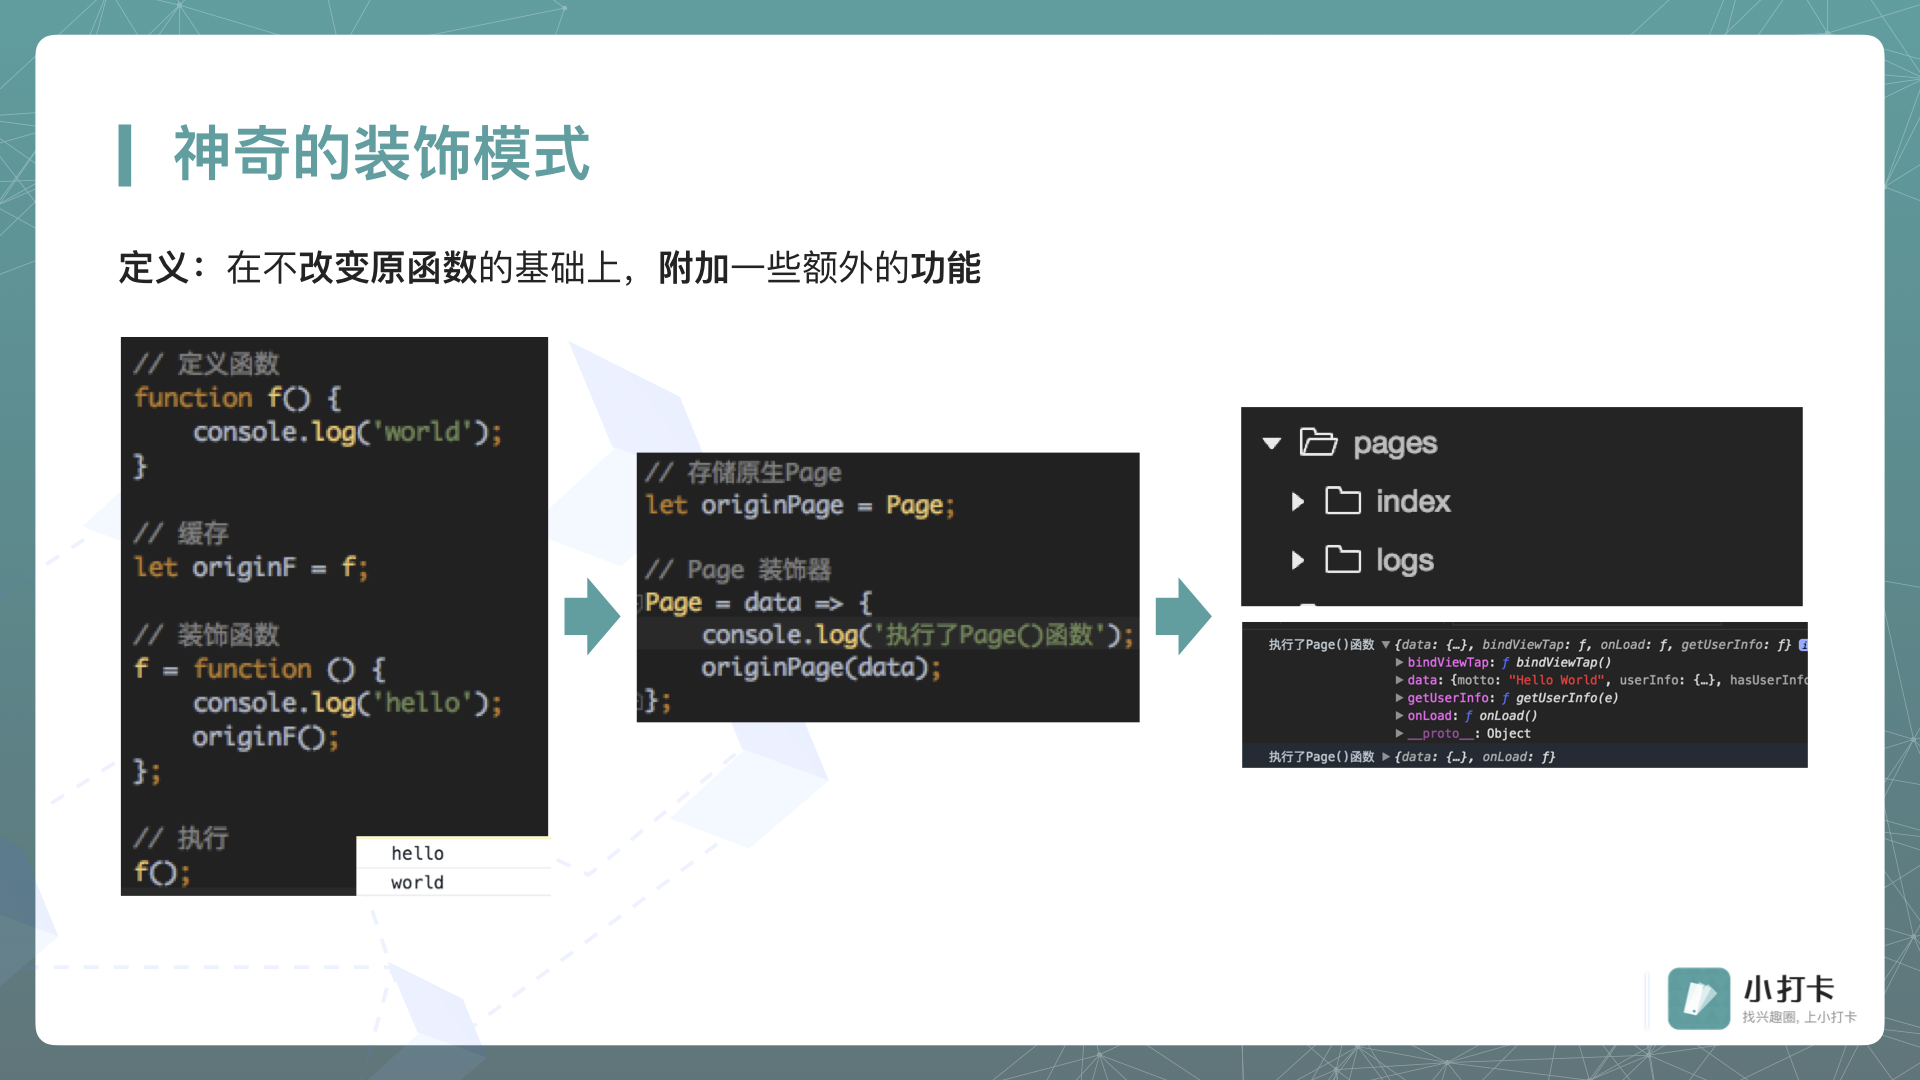This screenshot has height=1080, width=1920.
Task: Expand the second logged object {data, onLoad}
Action: [1386, 757]
